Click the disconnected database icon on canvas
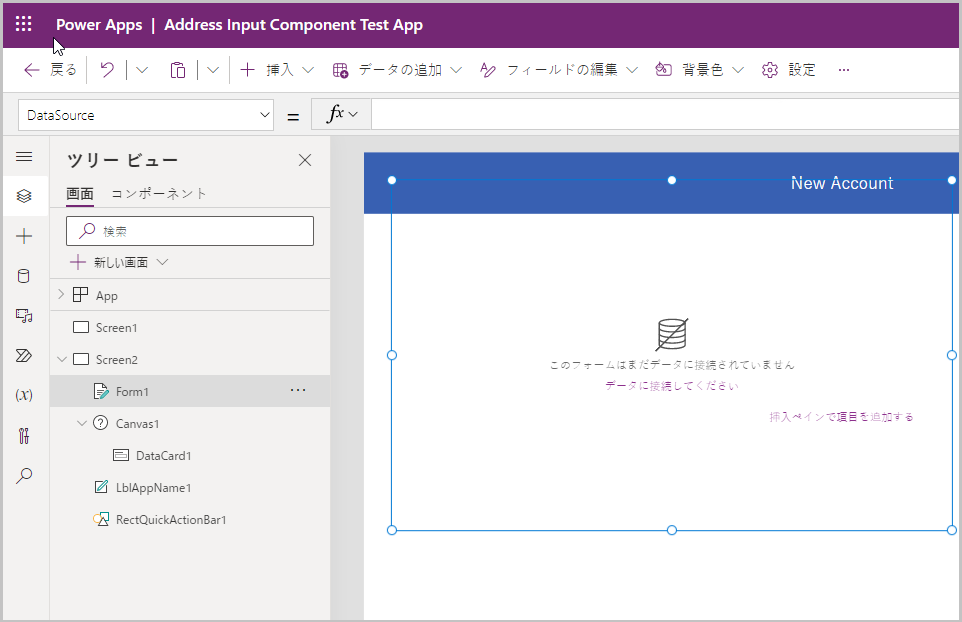Image resolution: width=962 pixels, height=622 pixels. point(672,334)
